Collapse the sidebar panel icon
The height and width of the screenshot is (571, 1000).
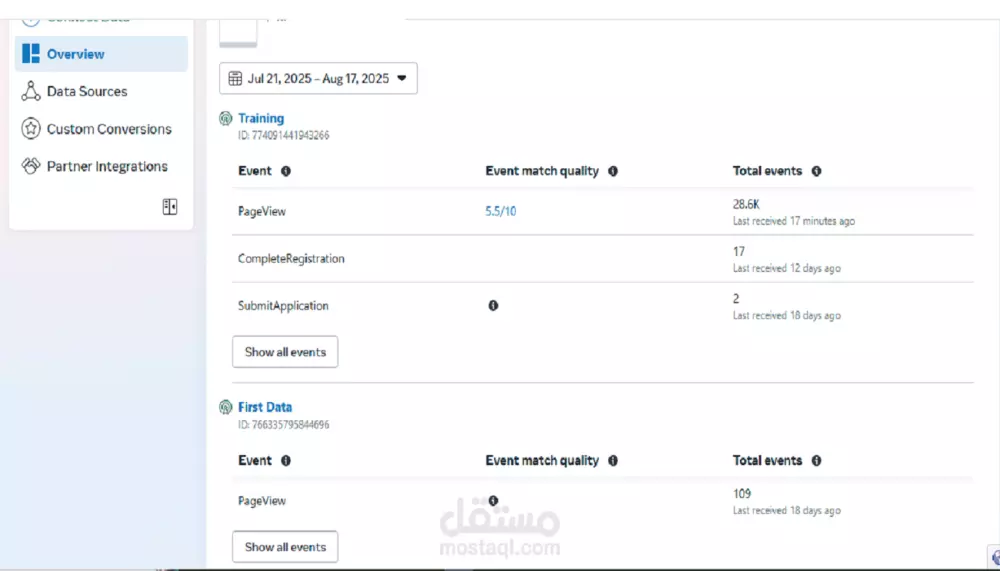[x=170, y=207]
